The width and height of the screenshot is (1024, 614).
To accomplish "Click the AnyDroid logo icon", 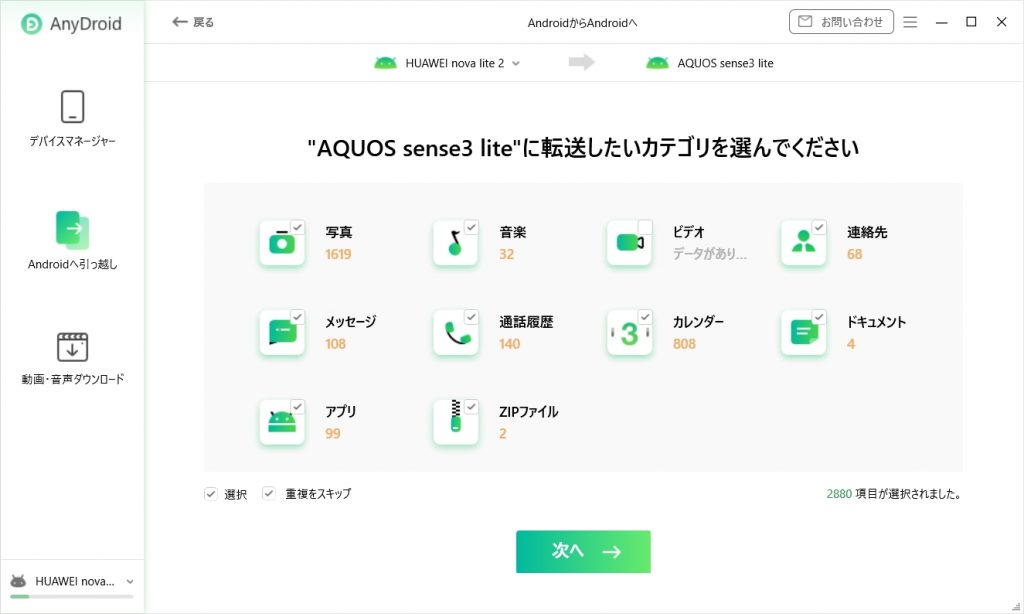I will 31,24.
